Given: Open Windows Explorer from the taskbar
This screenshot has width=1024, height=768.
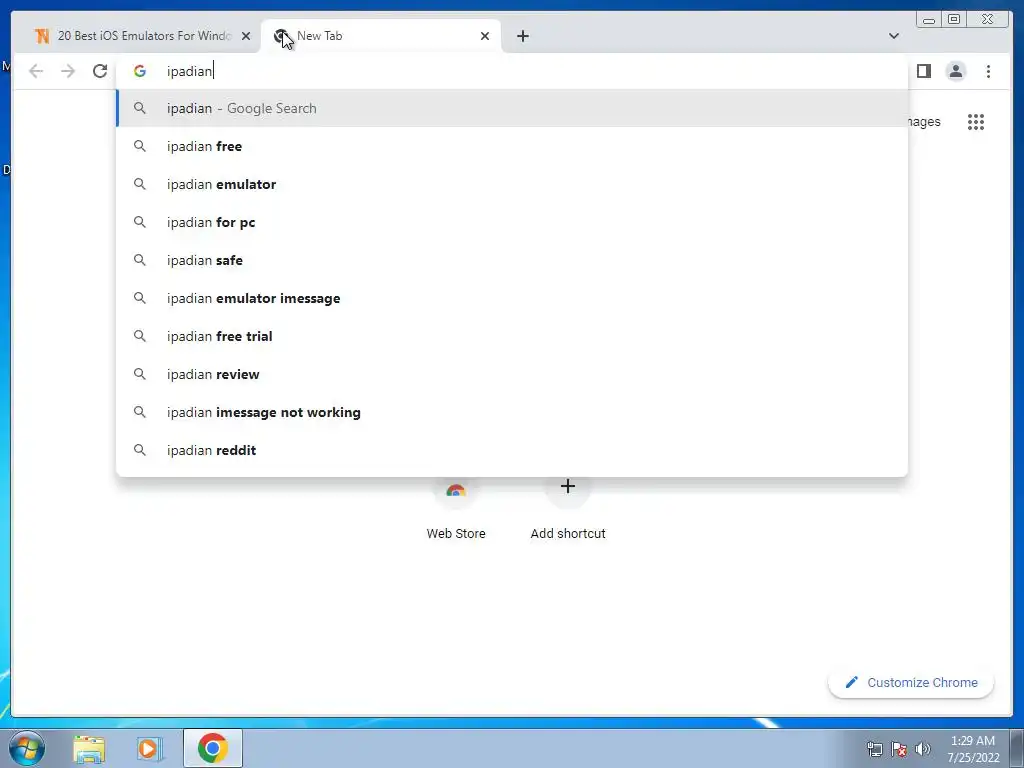Looking at the screenshot, I should click(x=89, y=748).
